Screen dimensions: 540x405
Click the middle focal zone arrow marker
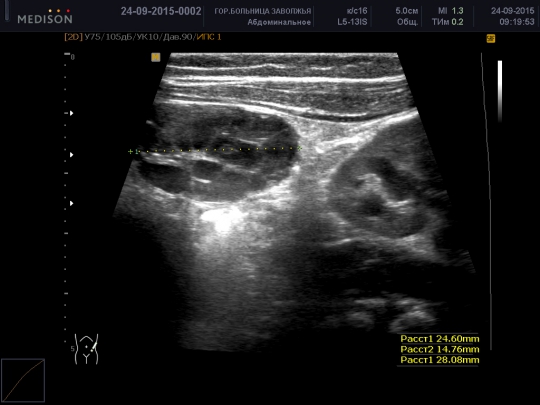pos(72,155)
